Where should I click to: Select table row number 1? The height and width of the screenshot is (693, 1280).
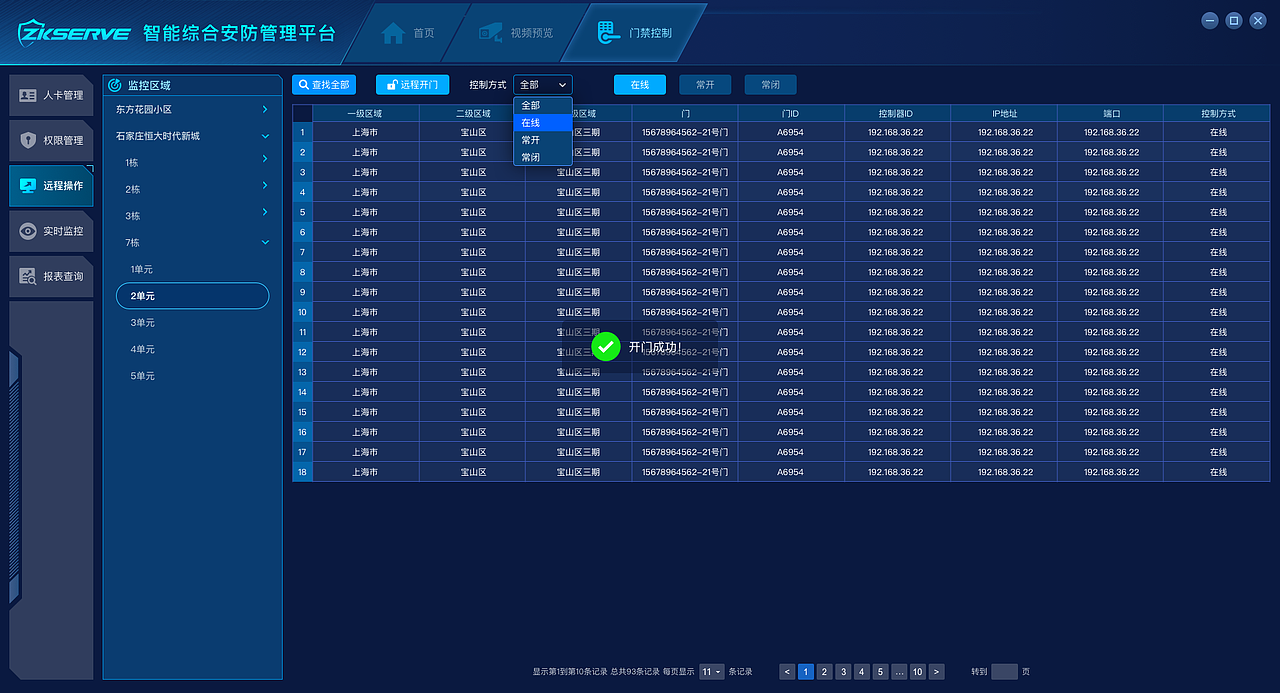[781, 132]
